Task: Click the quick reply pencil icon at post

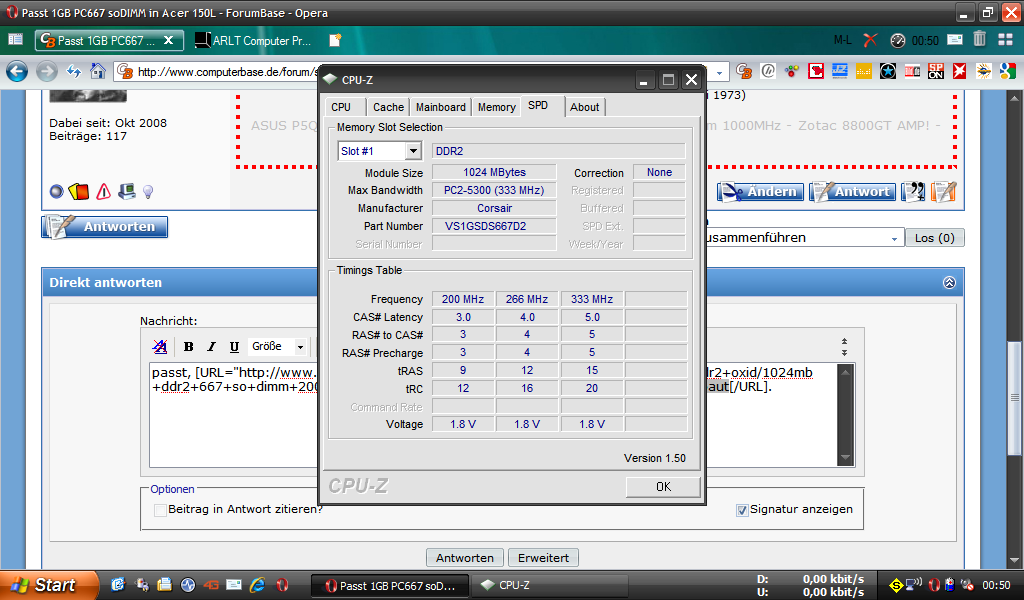Action: (944, 191)
